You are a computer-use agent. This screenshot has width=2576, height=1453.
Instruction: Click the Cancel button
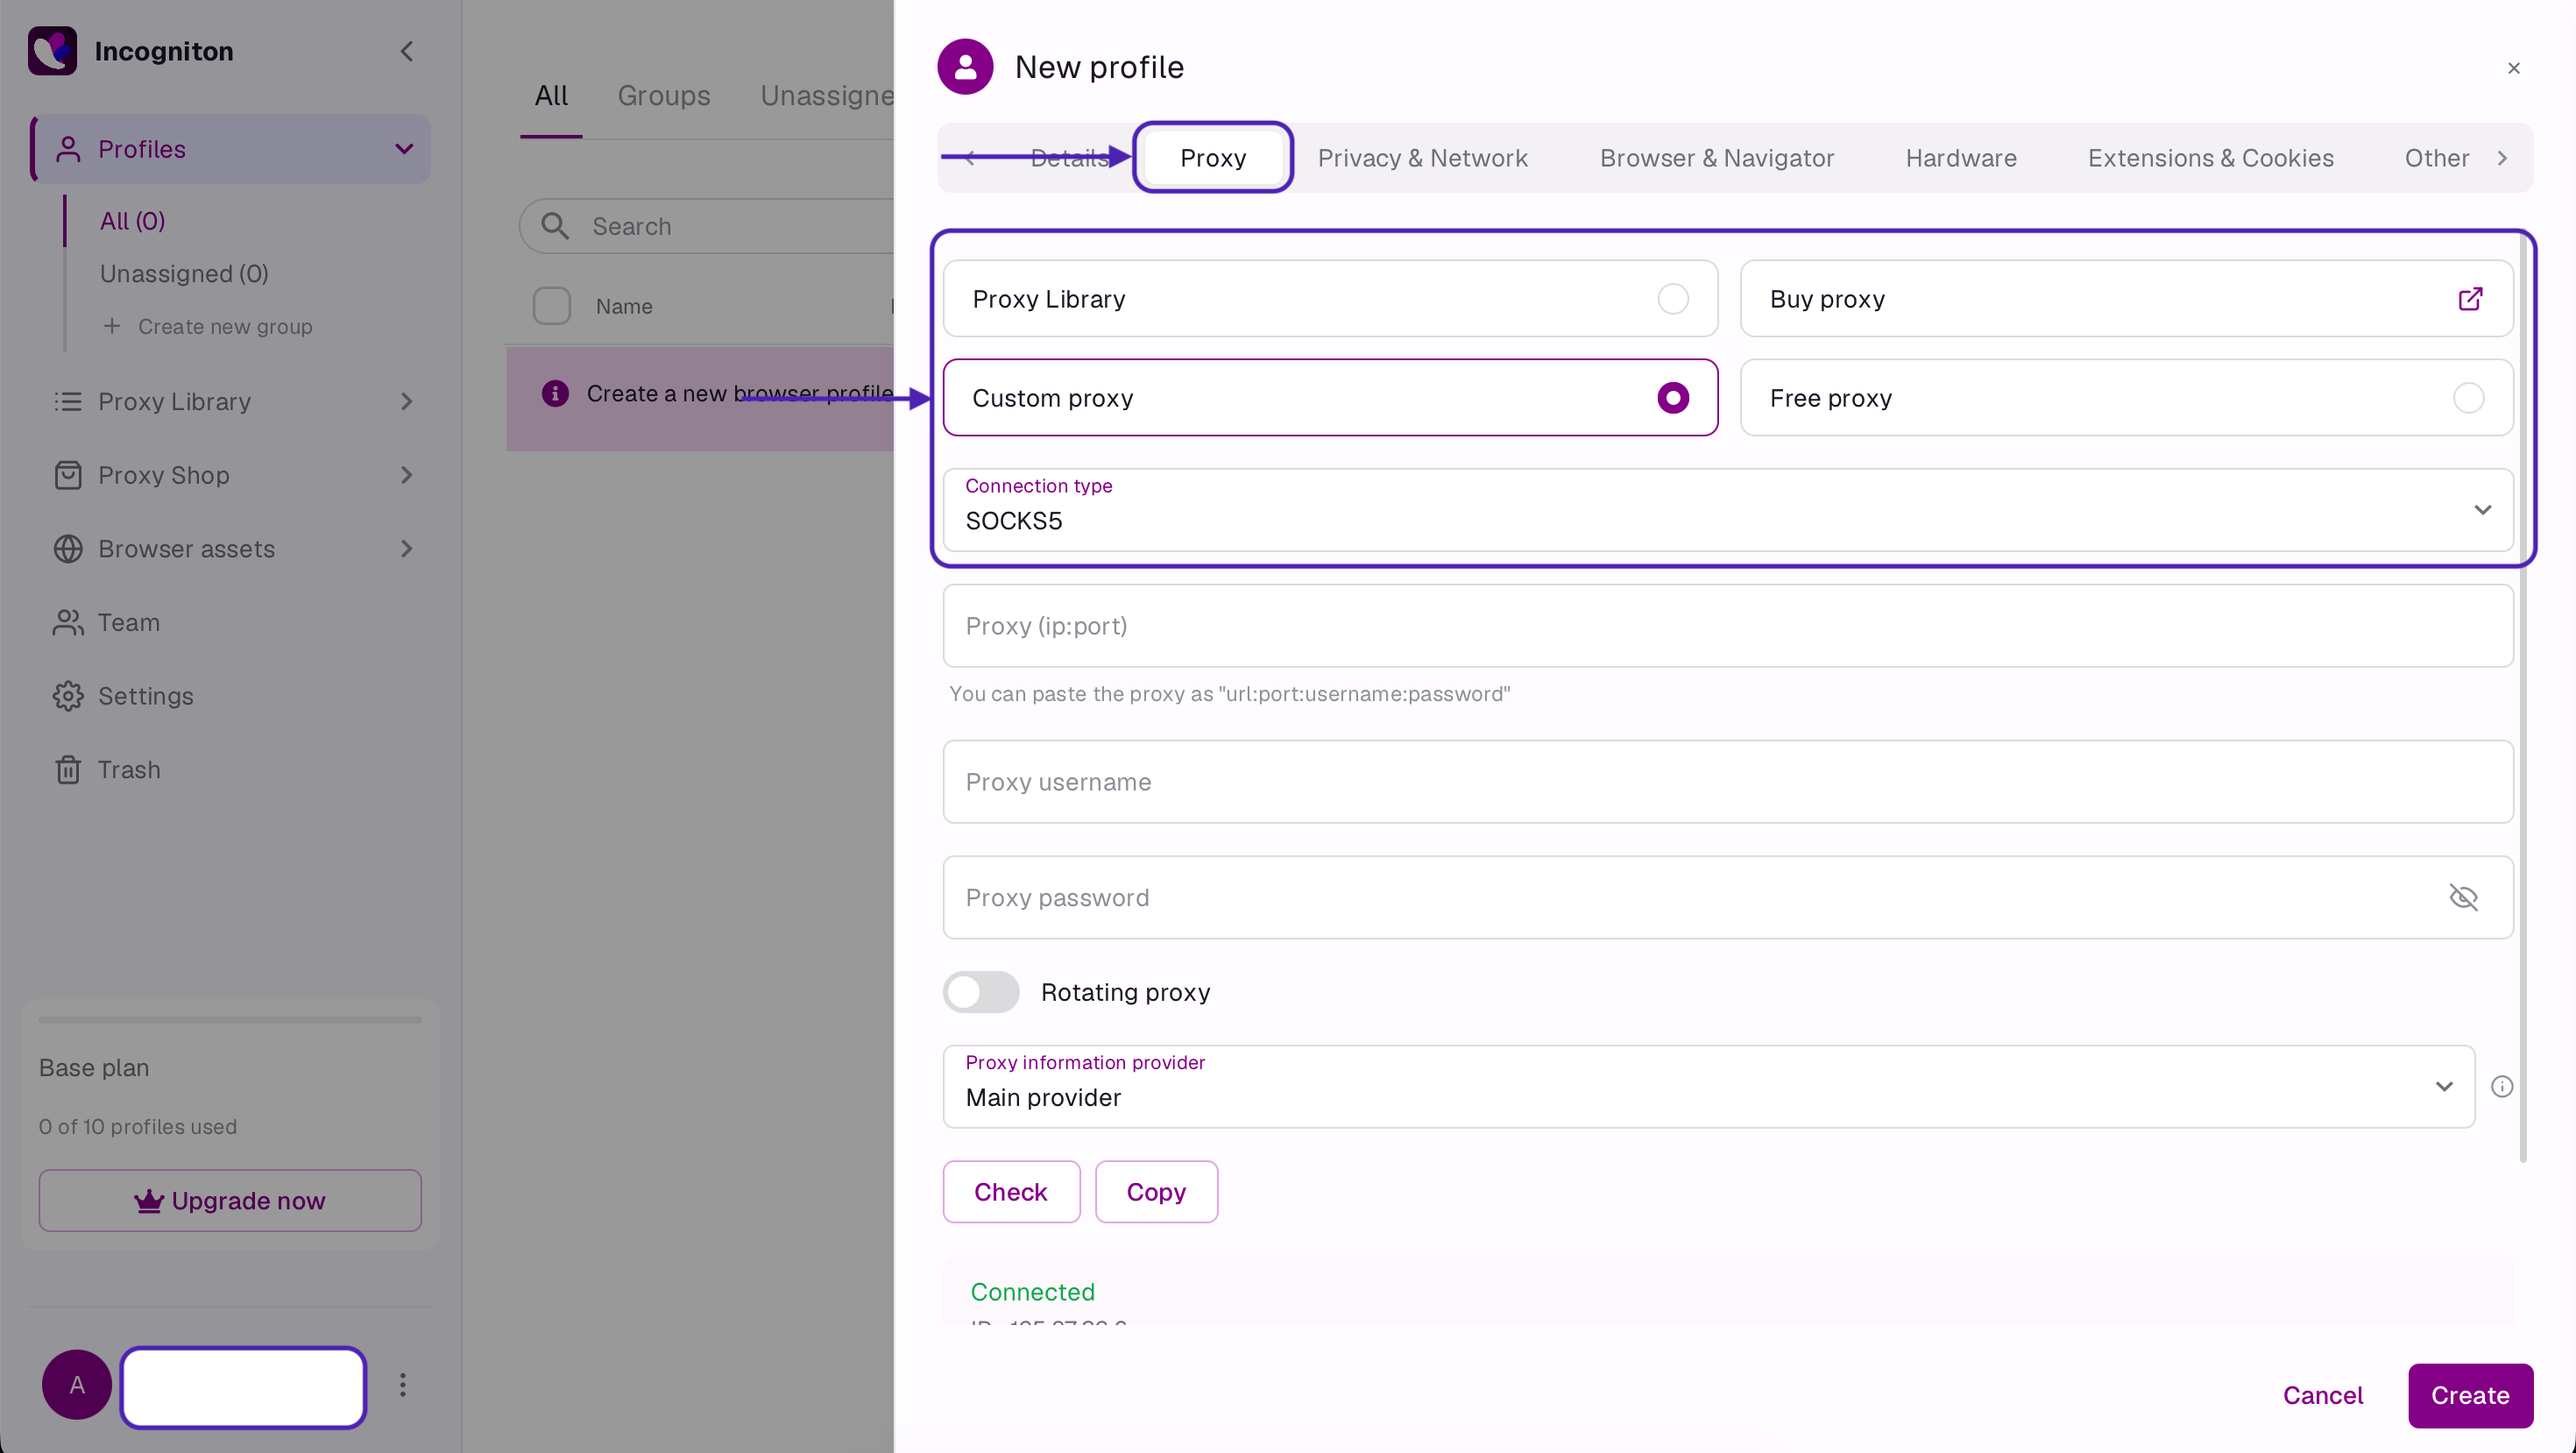point(2322,1396)
